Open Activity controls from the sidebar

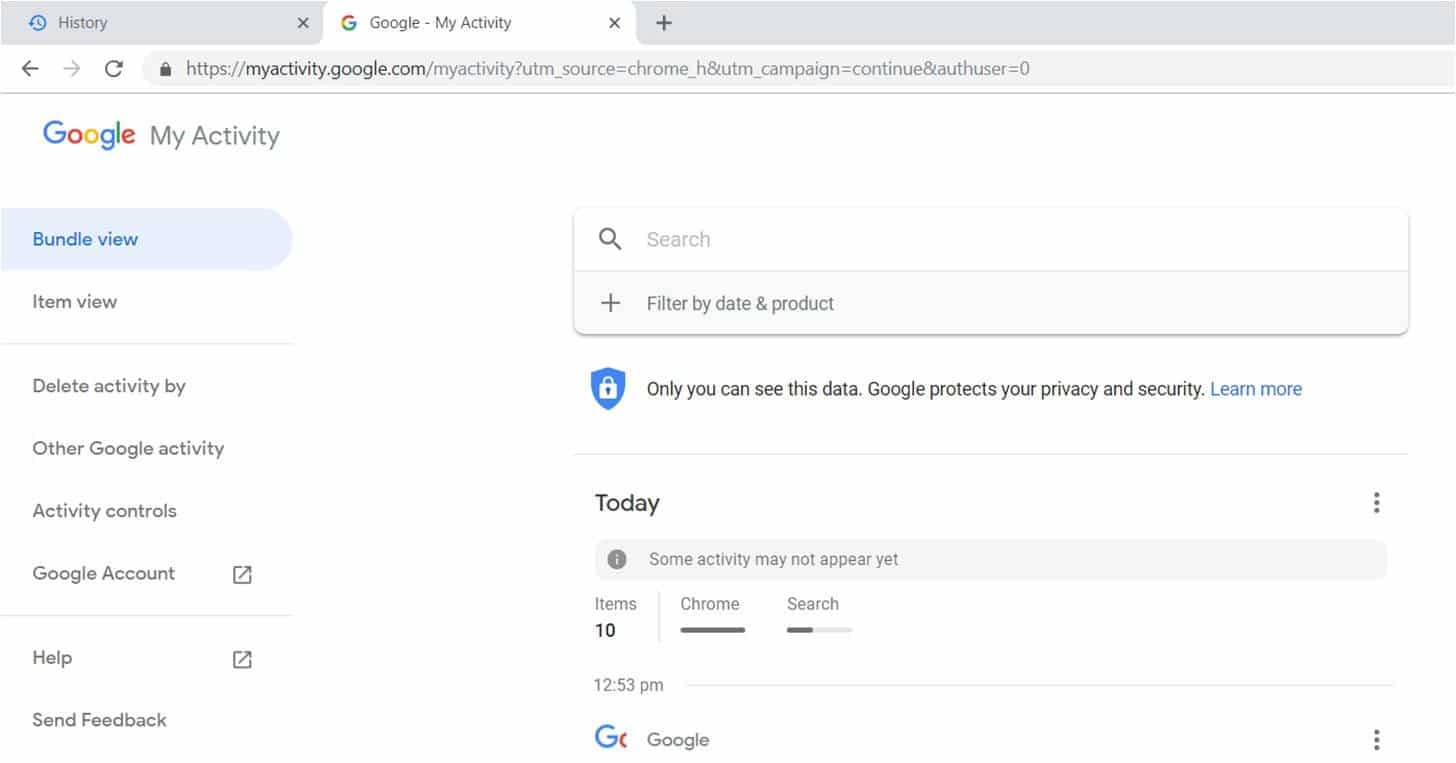(x=103, y=510)
